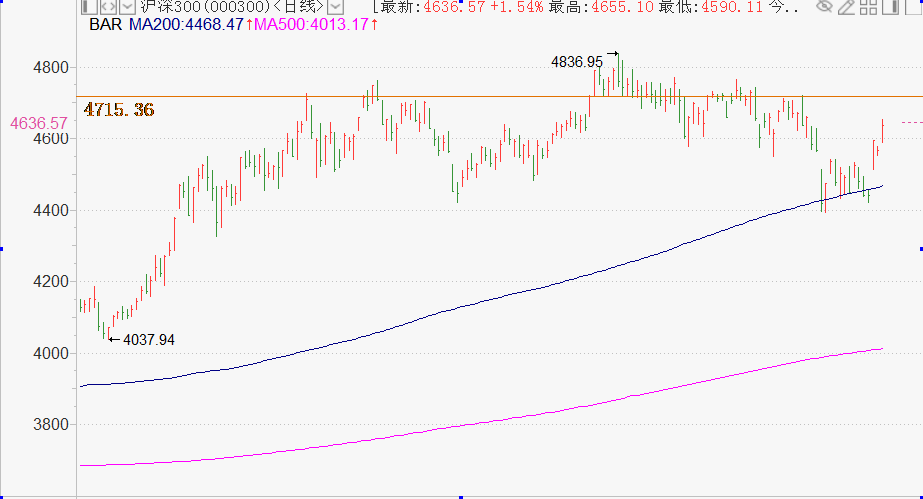Click the 沪深300(000300) title text

pos(205,6)
